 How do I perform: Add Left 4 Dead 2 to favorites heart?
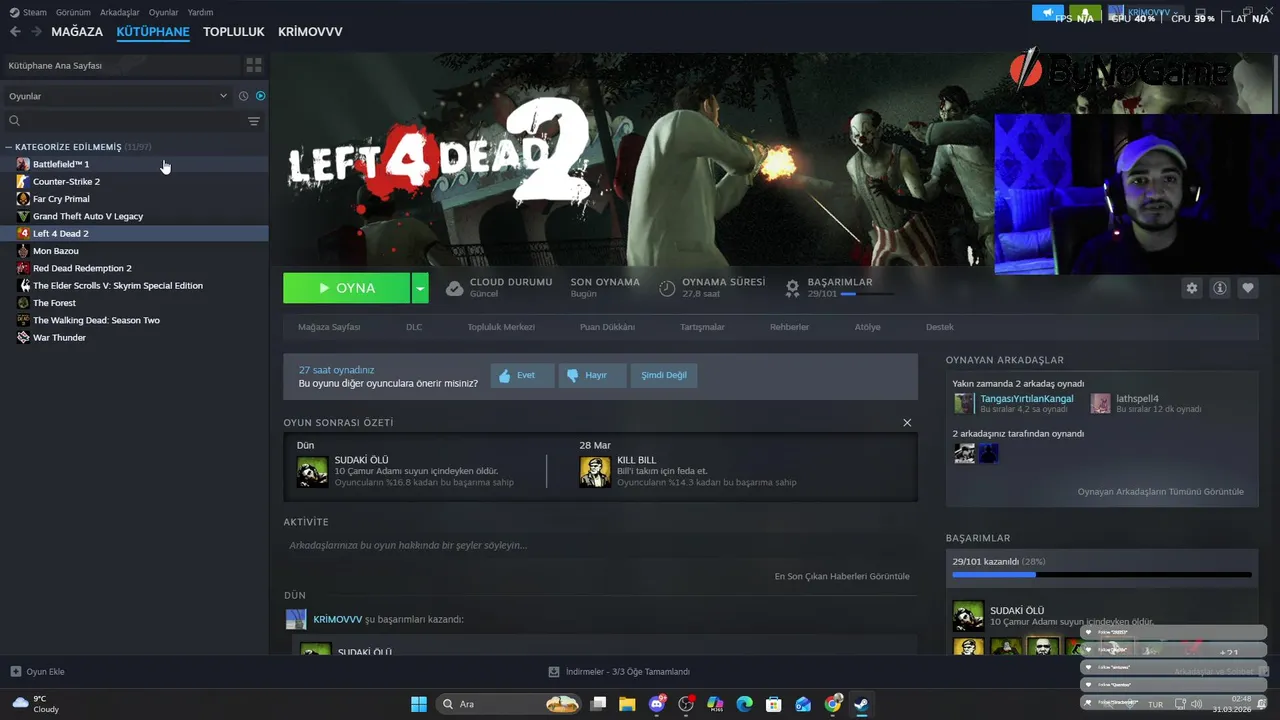click(1248, 288)
